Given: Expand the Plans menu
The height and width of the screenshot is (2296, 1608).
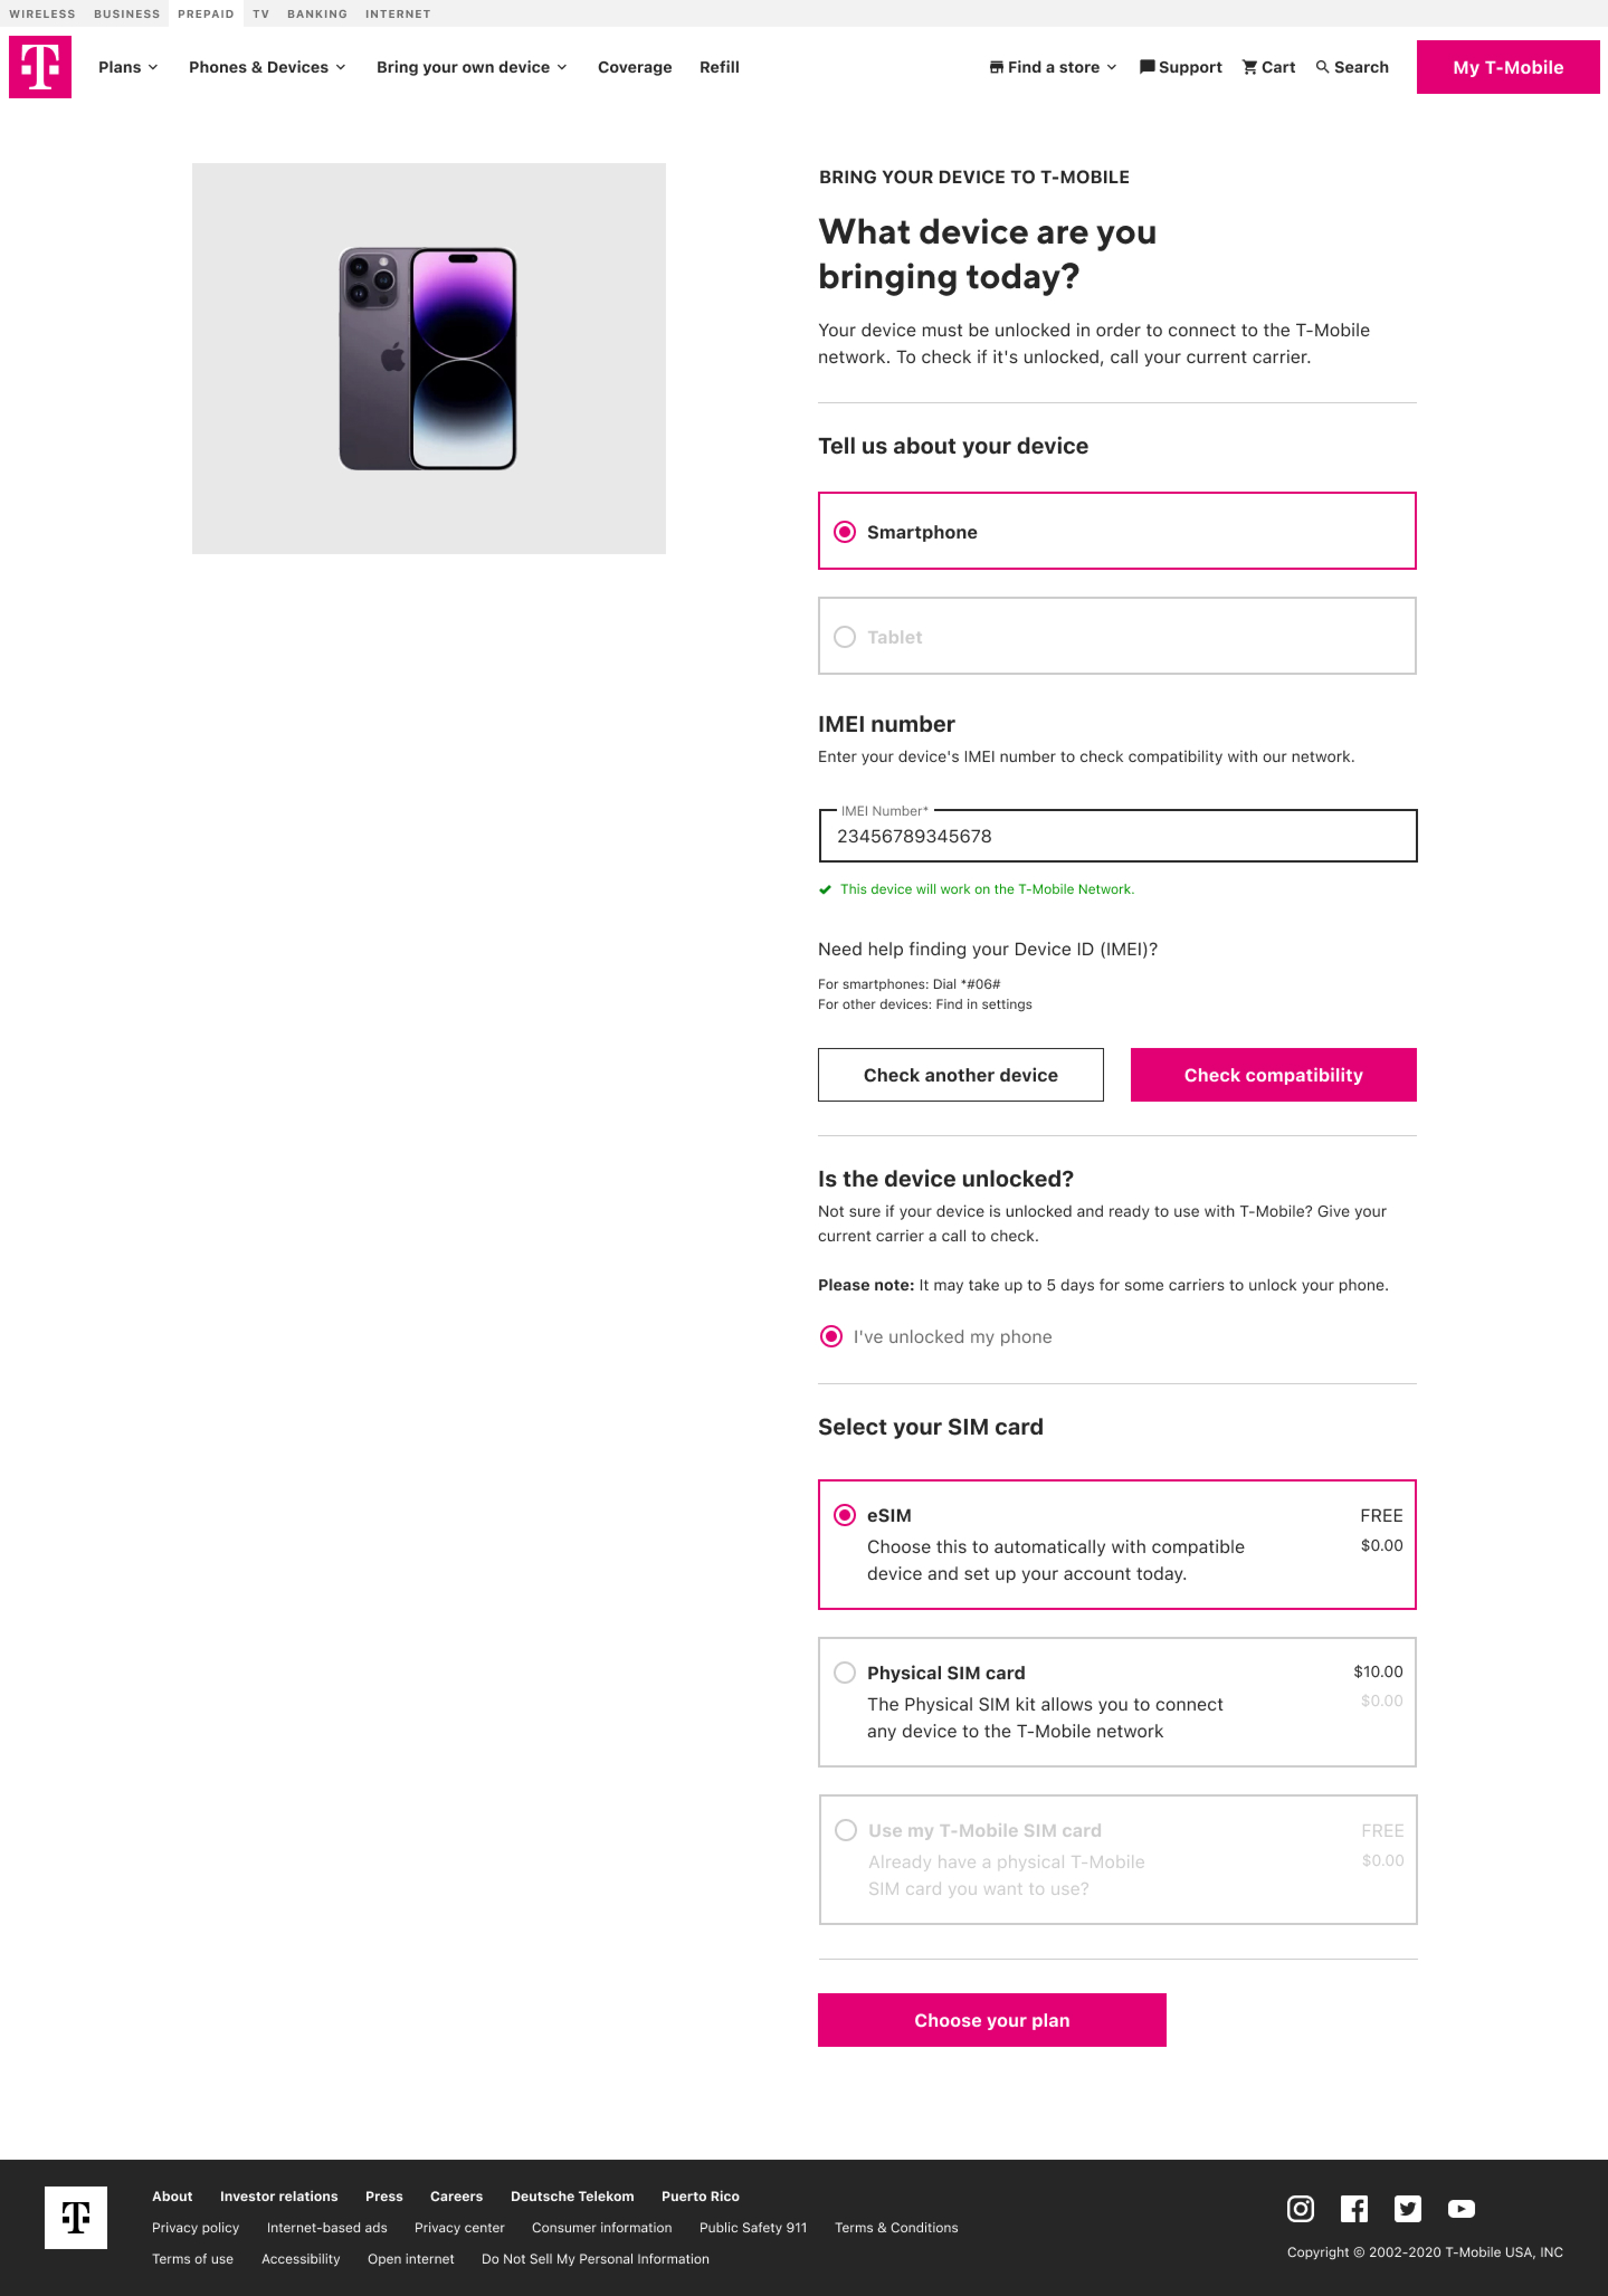Looking at the screenshot, I should coord(128,67).
